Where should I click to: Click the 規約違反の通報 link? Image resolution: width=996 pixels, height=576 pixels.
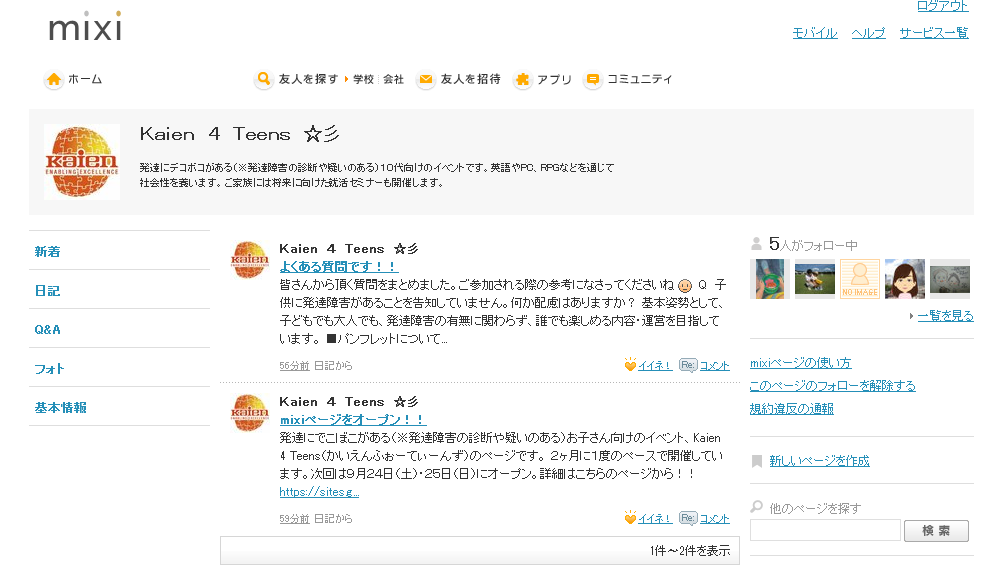click(791, 408)
